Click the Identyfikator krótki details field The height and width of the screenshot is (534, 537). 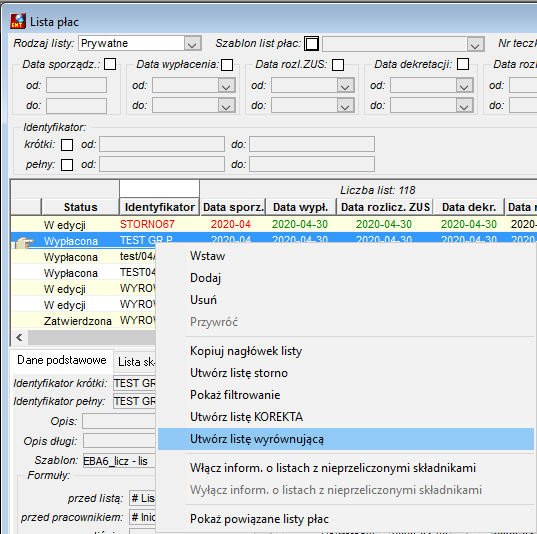pyautogui.click(x=135, y=383)
